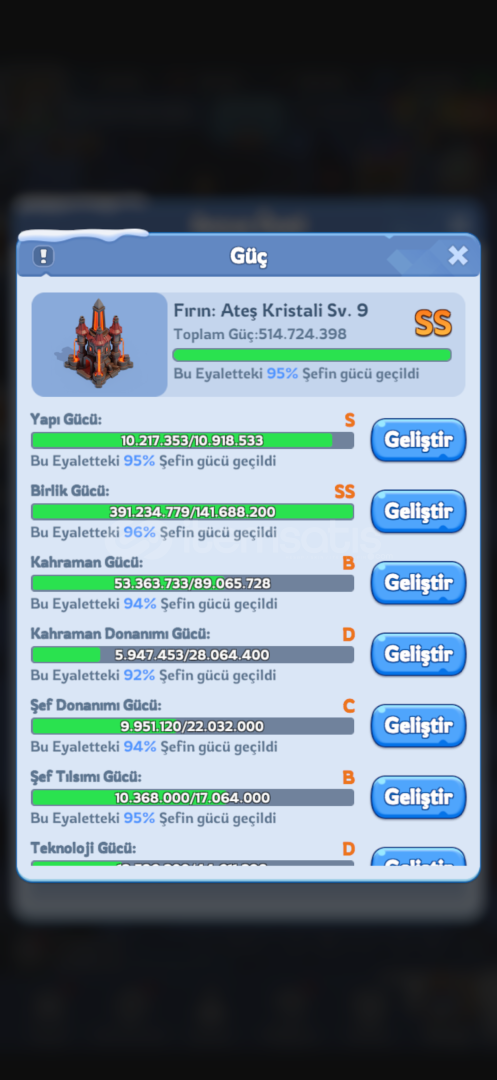Close the Güç power dialog
This screenshot has height=1080, width=497.
point(458,256)
